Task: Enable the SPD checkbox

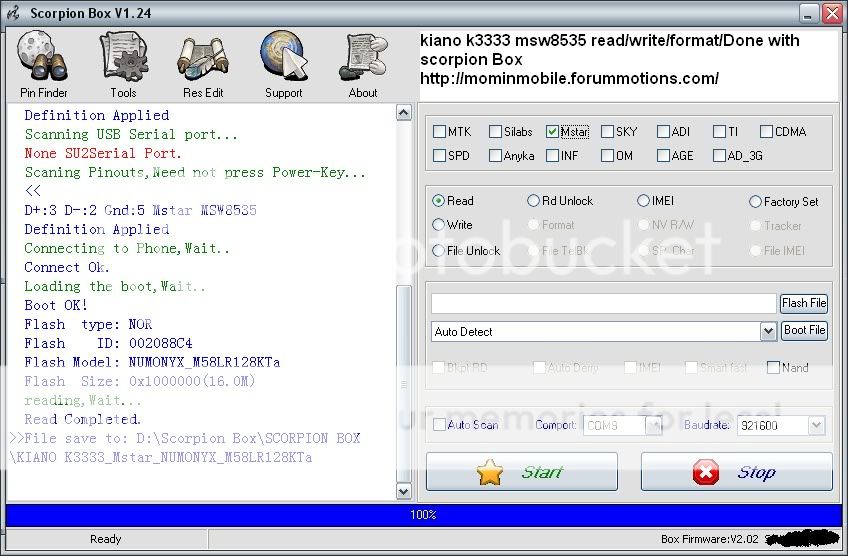Action: [x=439, y=156]
